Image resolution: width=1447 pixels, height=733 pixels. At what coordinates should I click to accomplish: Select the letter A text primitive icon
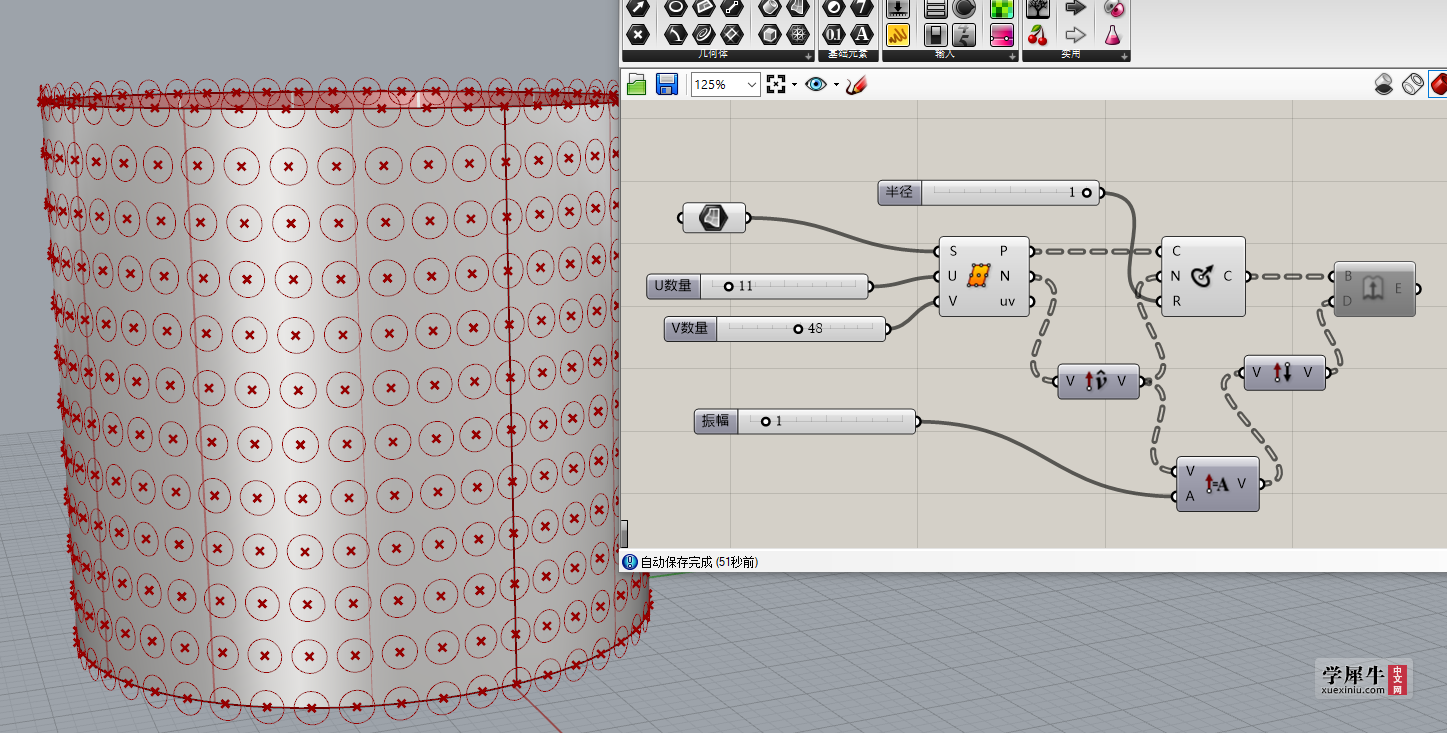click(x=862, y=34)
